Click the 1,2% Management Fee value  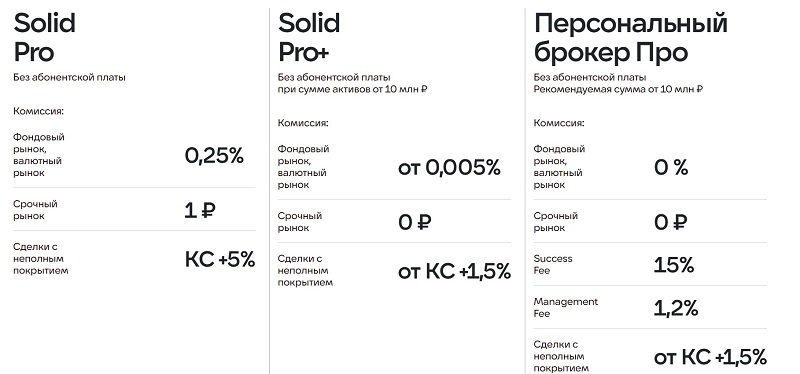point(676,308)
